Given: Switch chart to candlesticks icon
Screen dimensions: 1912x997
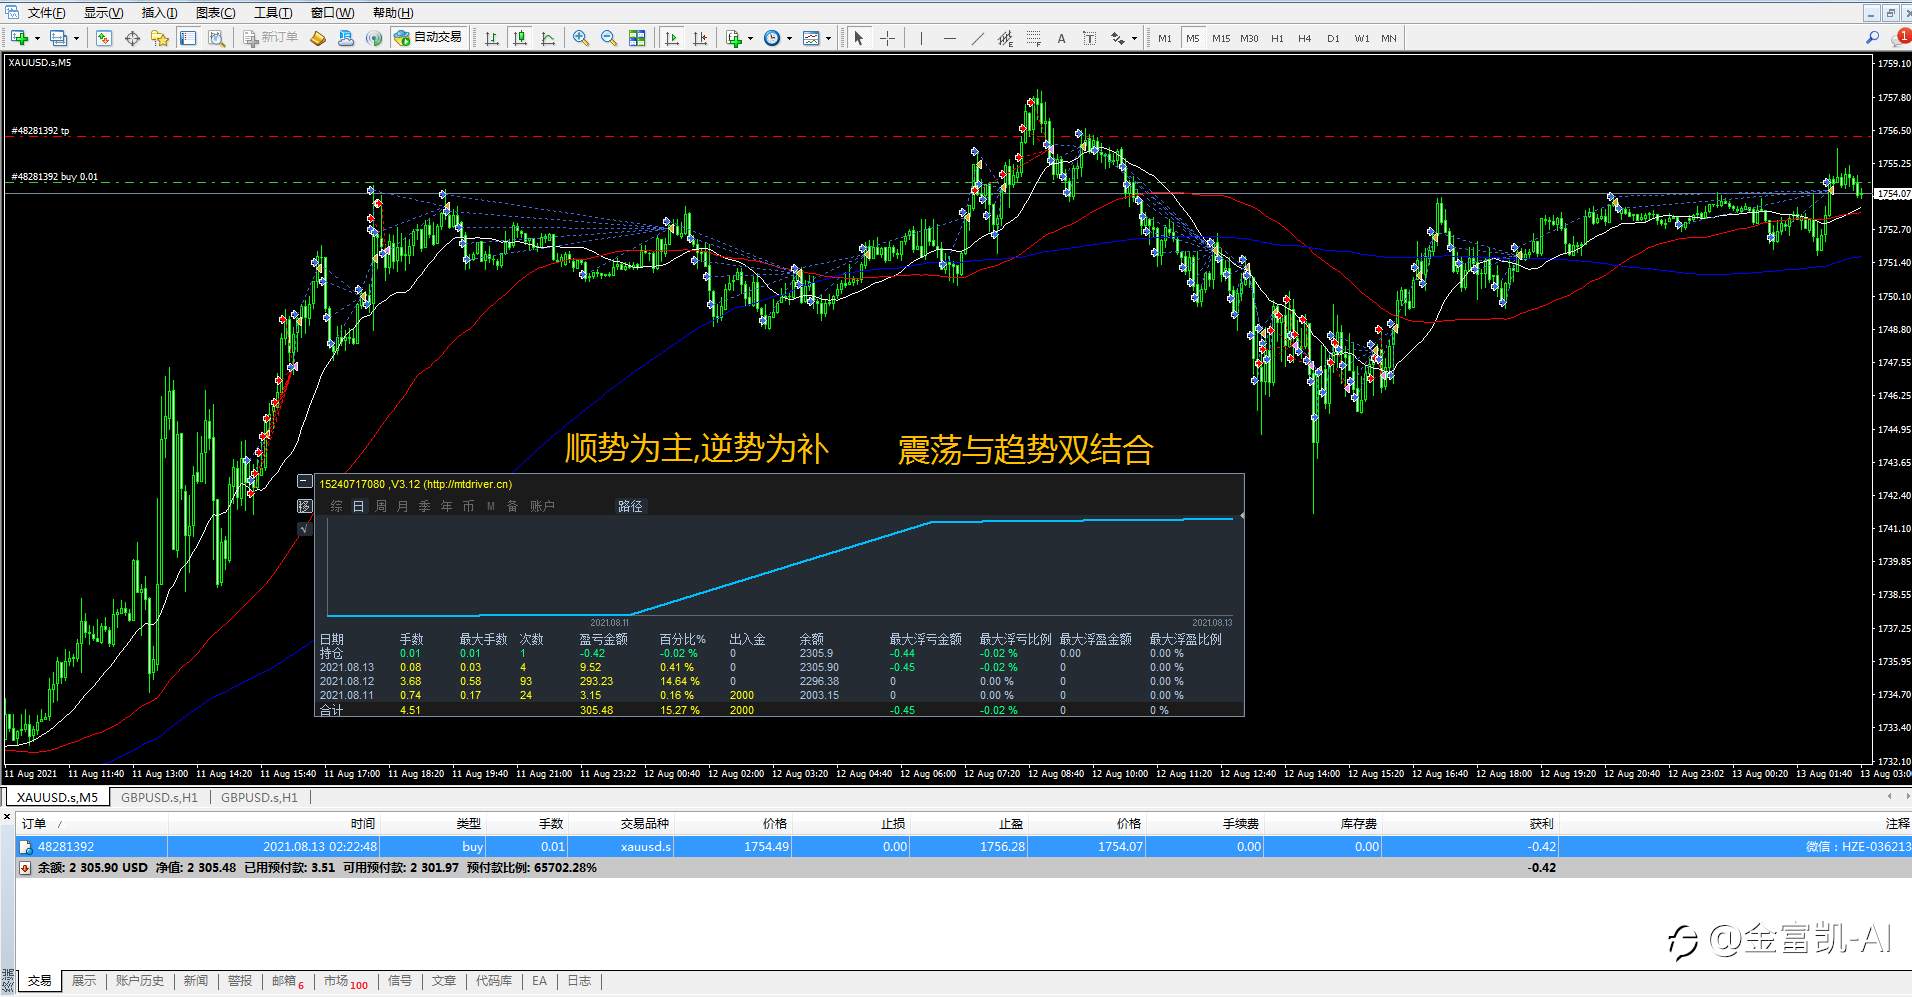Looking at the screenshot, I should point(520,38).
